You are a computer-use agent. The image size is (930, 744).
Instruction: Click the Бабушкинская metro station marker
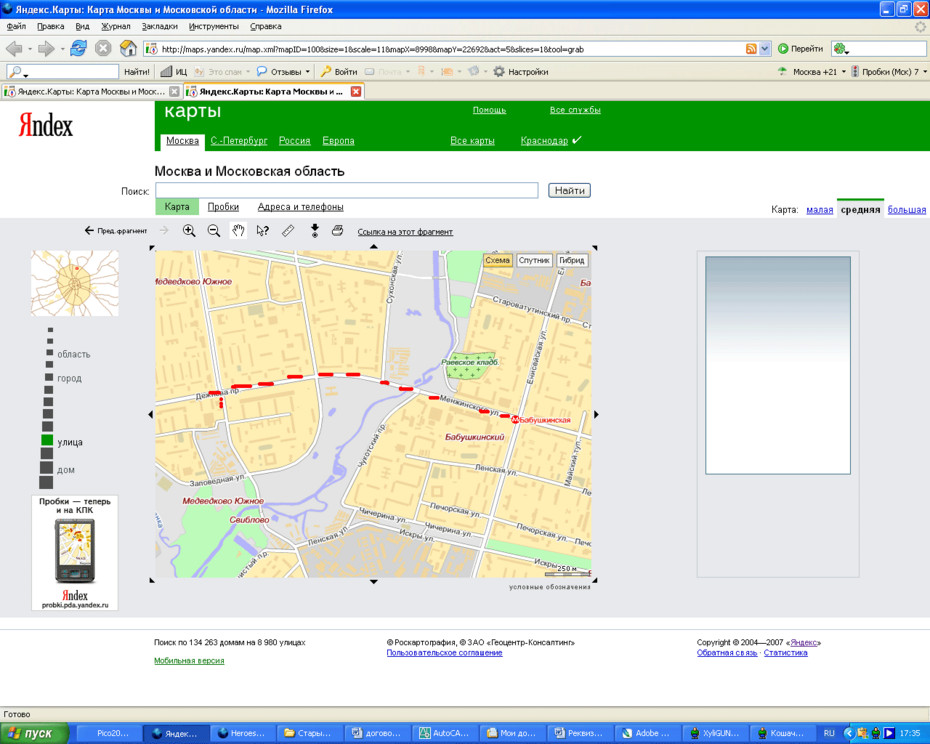(515, 419)
